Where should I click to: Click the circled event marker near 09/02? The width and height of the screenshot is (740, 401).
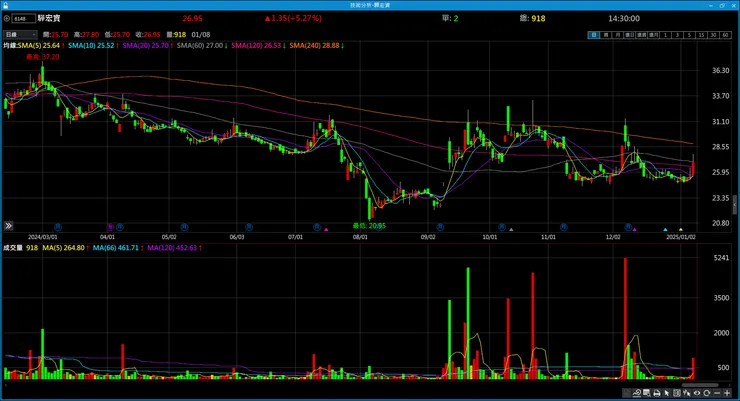click(440, 227)
